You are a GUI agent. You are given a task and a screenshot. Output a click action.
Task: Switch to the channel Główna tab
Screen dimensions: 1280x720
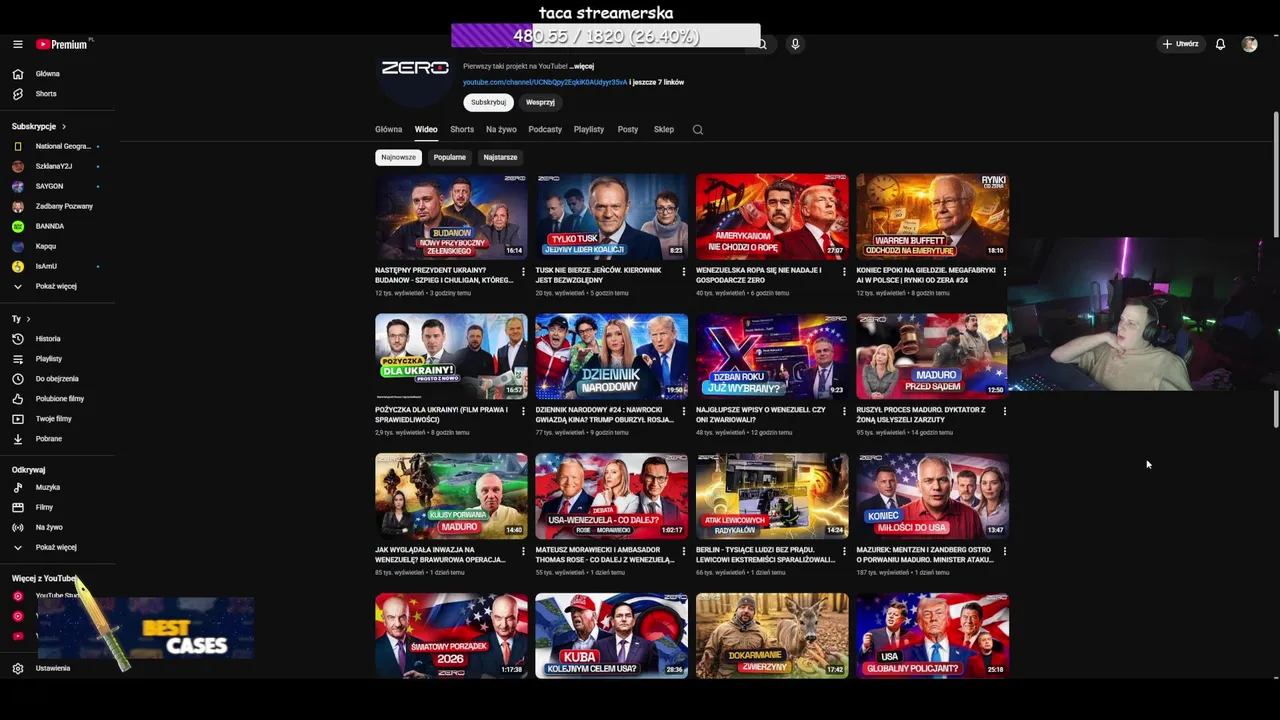388,130
